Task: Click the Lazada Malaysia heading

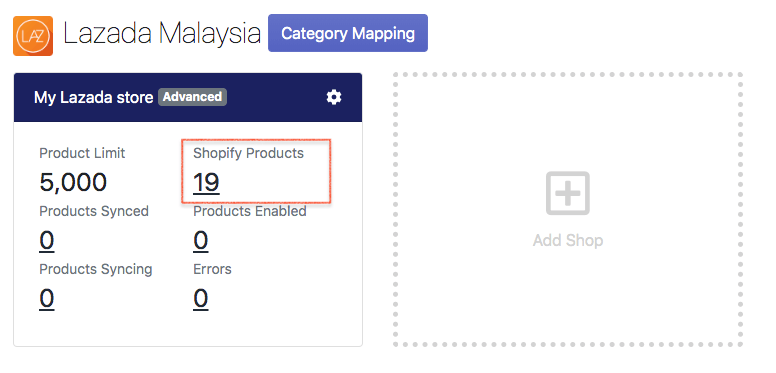Action: point(162,34)
